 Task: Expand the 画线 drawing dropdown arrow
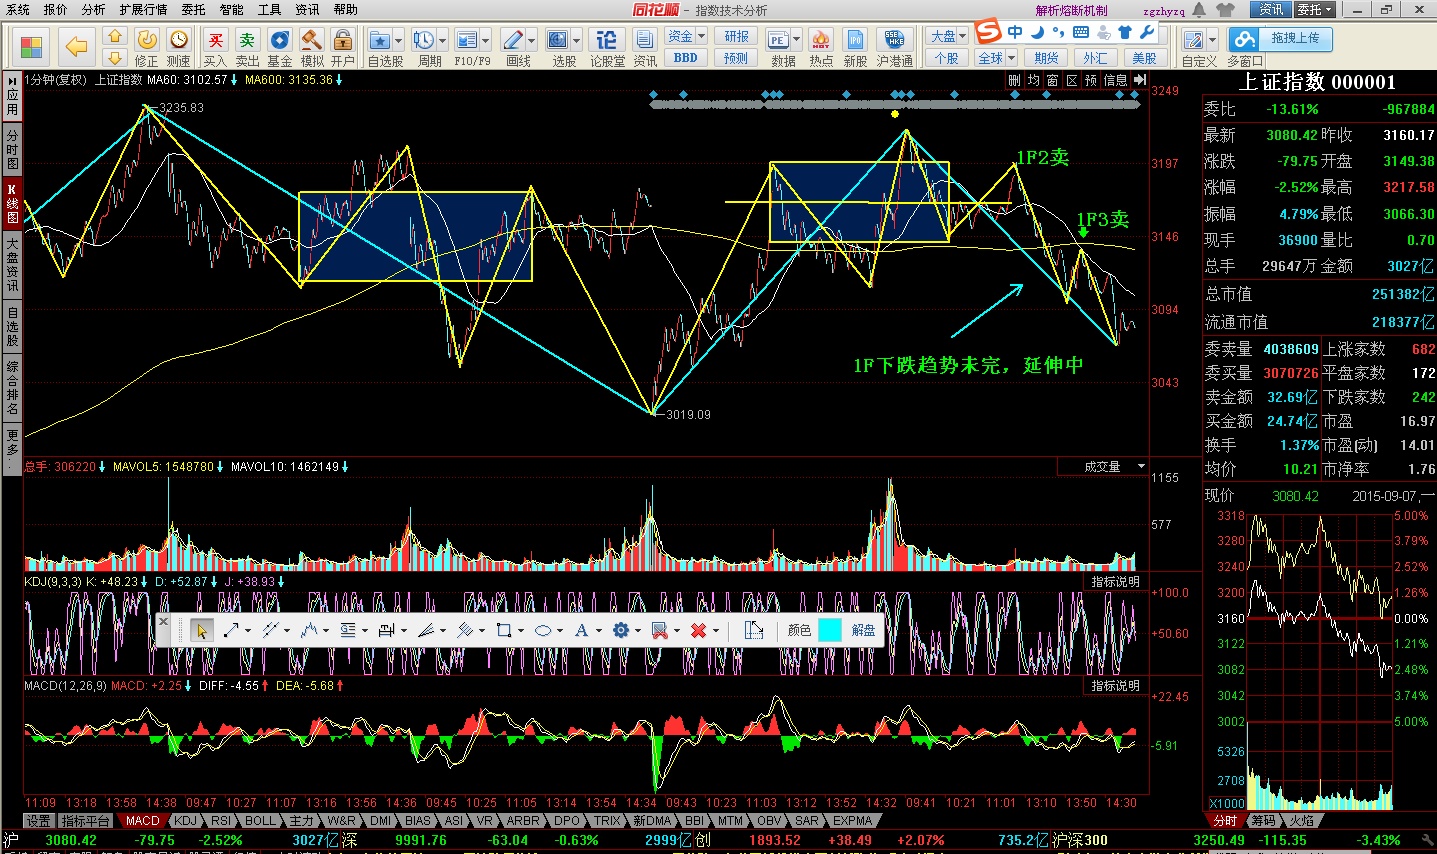tap(531, 40)
